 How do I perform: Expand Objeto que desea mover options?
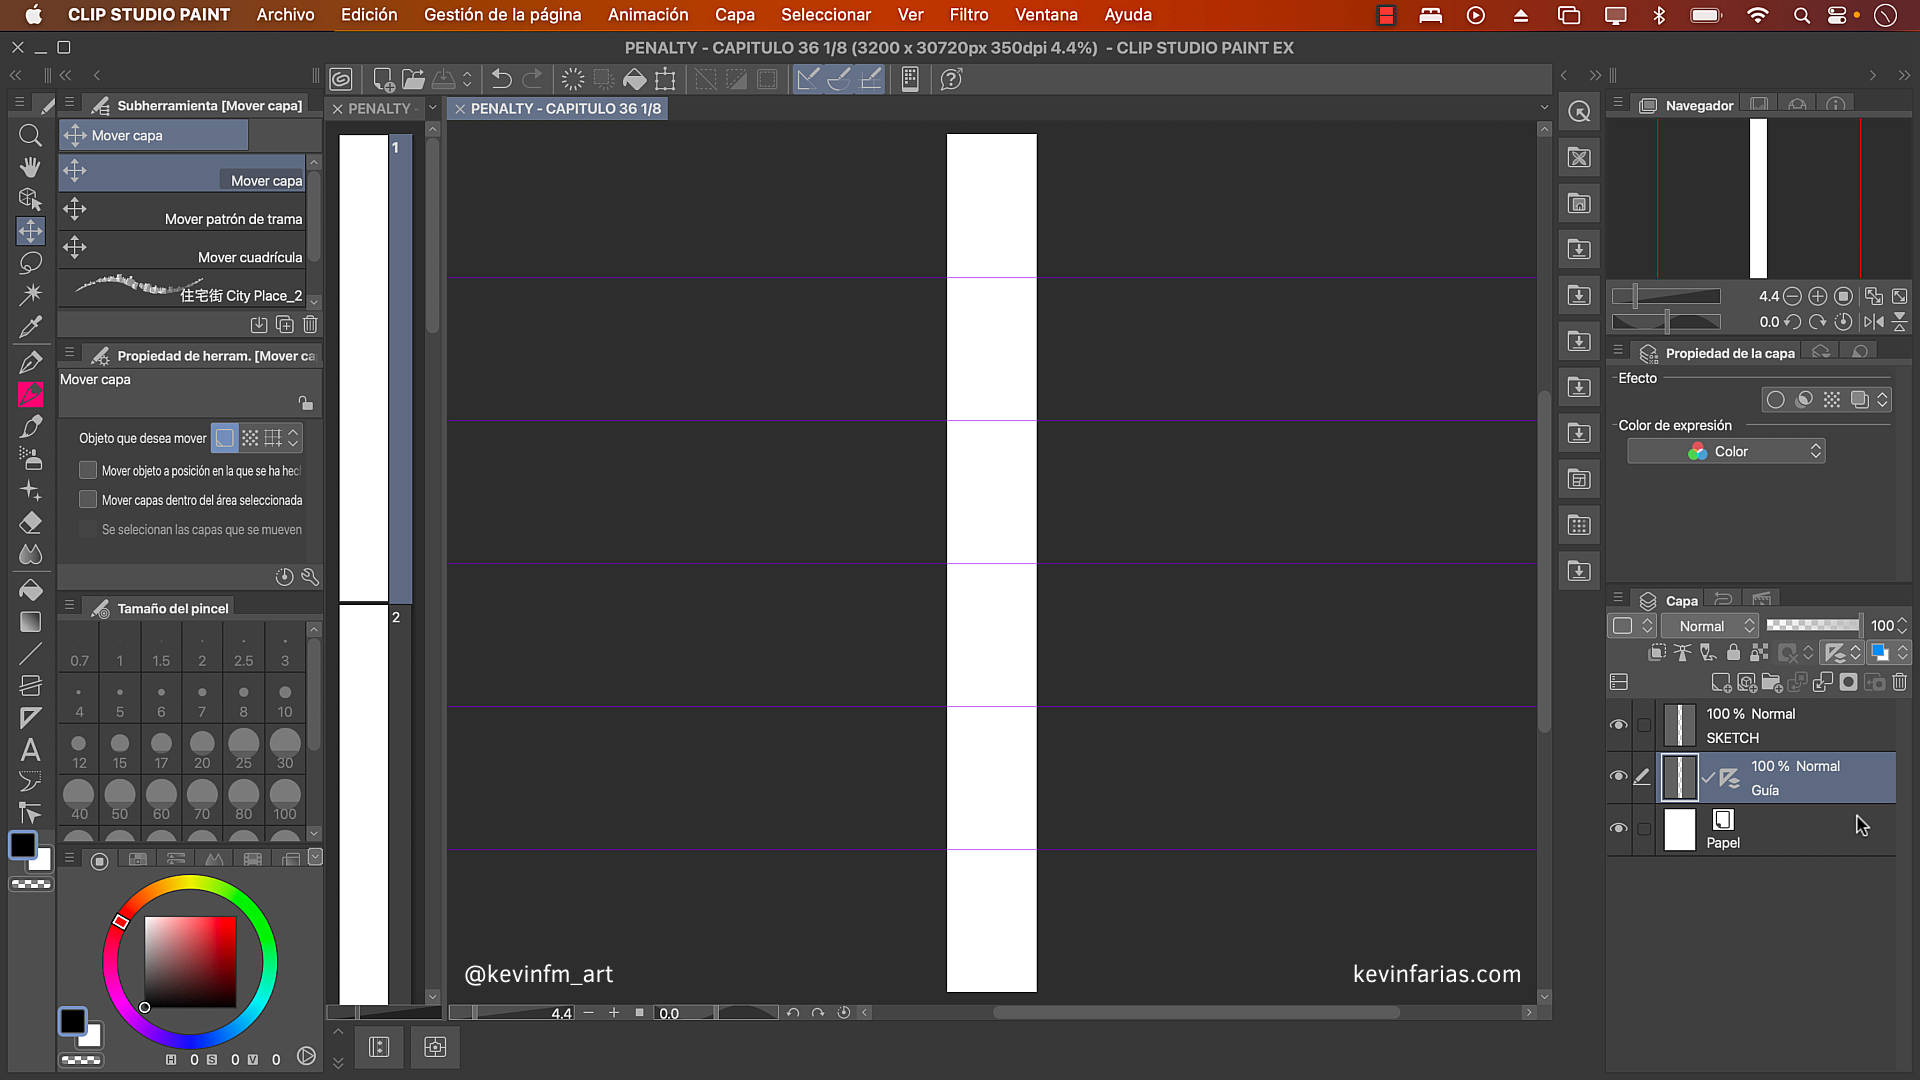(x=293, y=438)
